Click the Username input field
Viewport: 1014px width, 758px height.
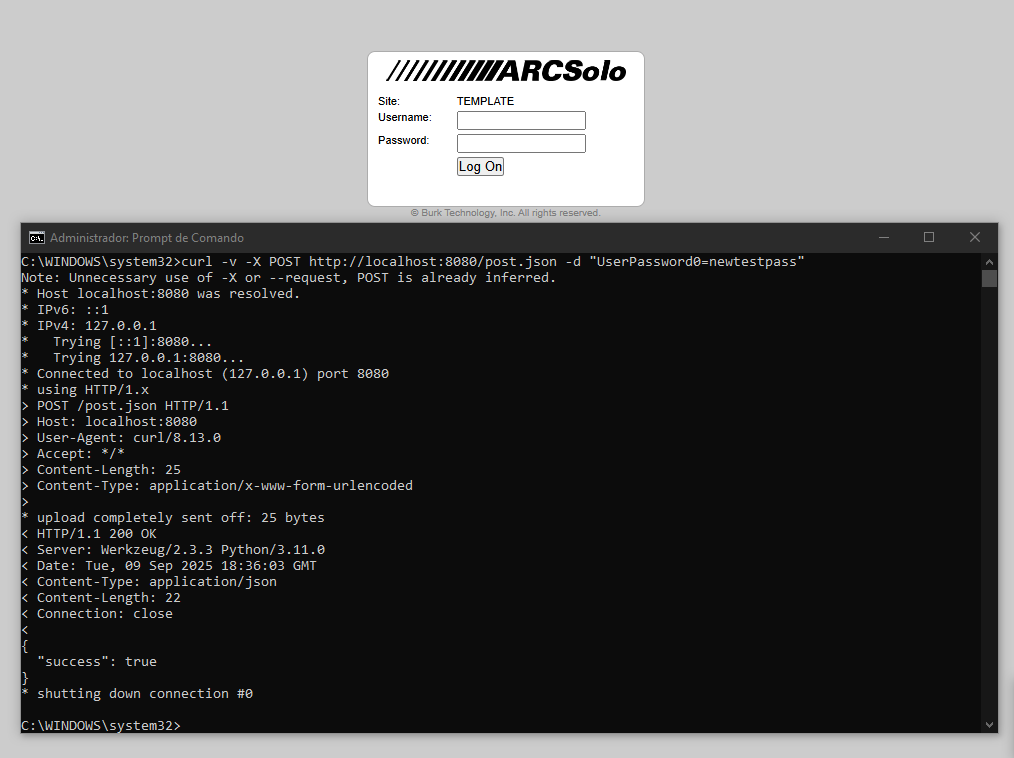(521, 120)
